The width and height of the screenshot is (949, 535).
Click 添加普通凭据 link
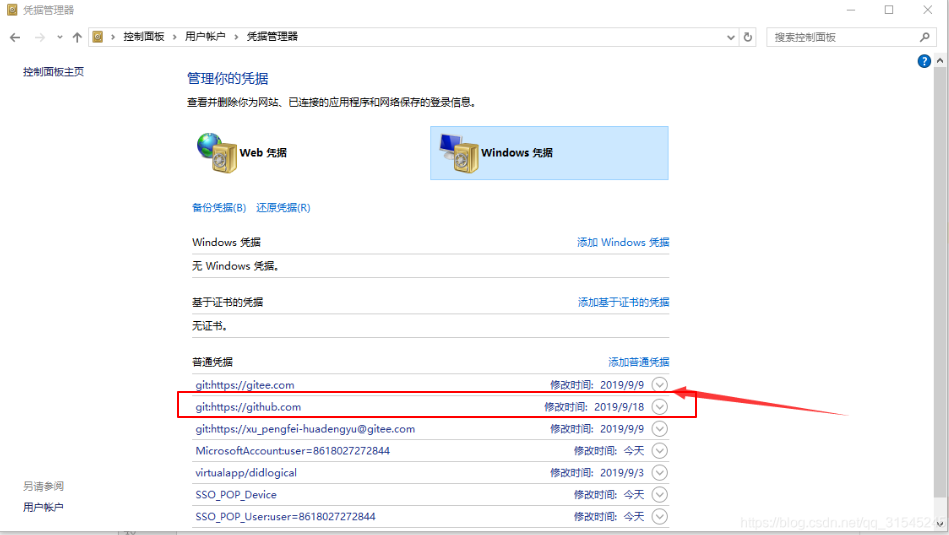click(639, 362)
